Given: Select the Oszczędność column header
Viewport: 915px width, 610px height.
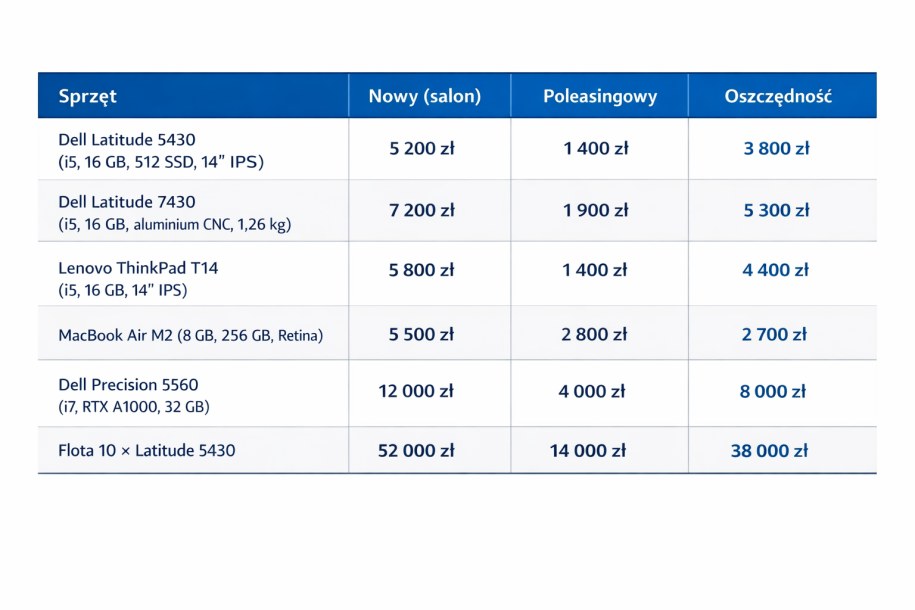Looking at the screenshot, I should 778,96.
